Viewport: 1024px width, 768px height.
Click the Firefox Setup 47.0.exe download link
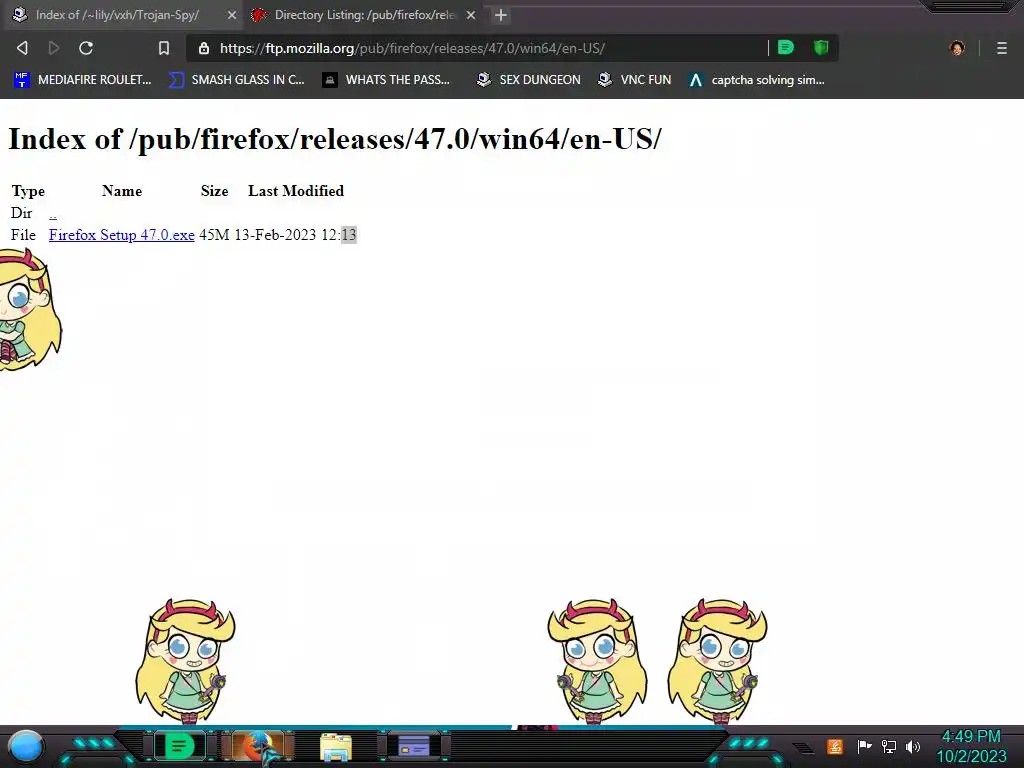[121, 234]
